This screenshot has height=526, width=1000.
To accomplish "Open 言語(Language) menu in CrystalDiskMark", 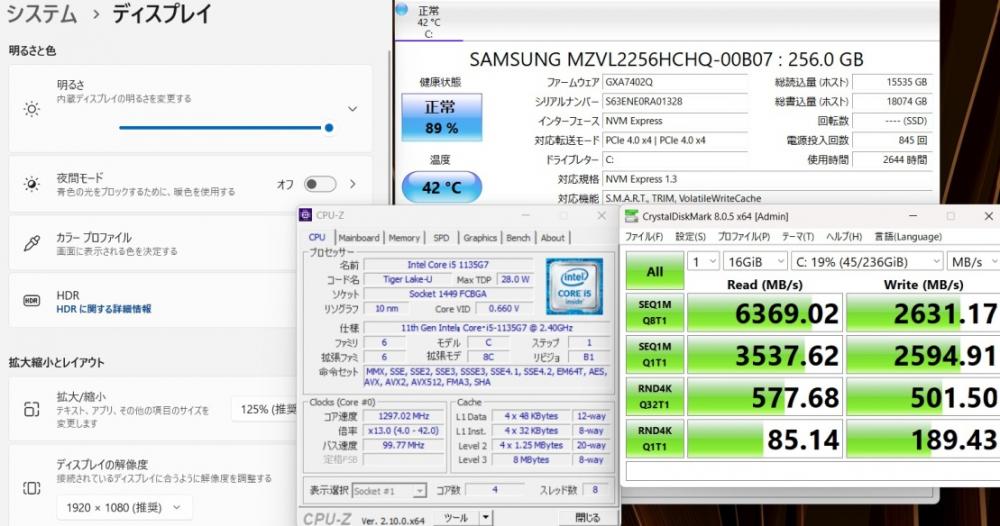I will pos(908,237).
